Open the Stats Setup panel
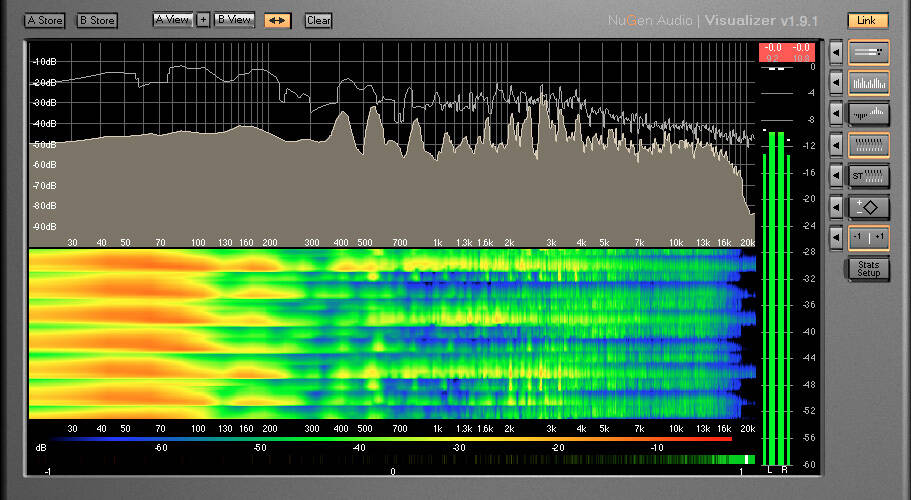 (867, 268)
